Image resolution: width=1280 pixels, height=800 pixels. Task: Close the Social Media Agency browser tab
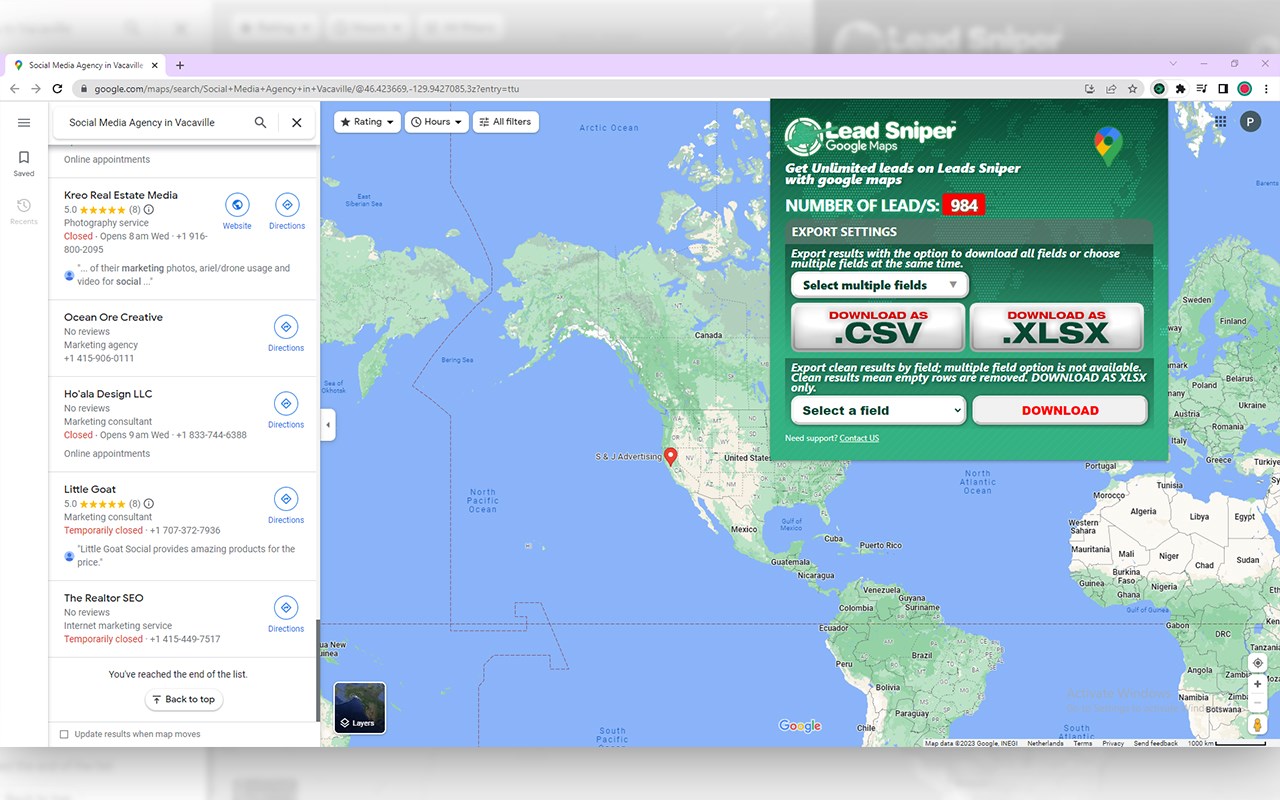[154, 65]
